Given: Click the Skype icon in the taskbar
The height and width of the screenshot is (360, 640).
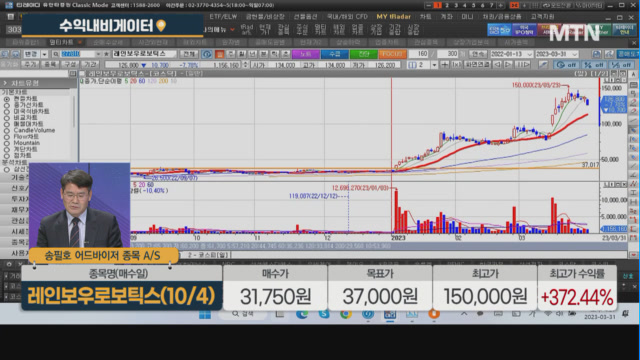Looking at the screenshot, I should tap(324, 314).
